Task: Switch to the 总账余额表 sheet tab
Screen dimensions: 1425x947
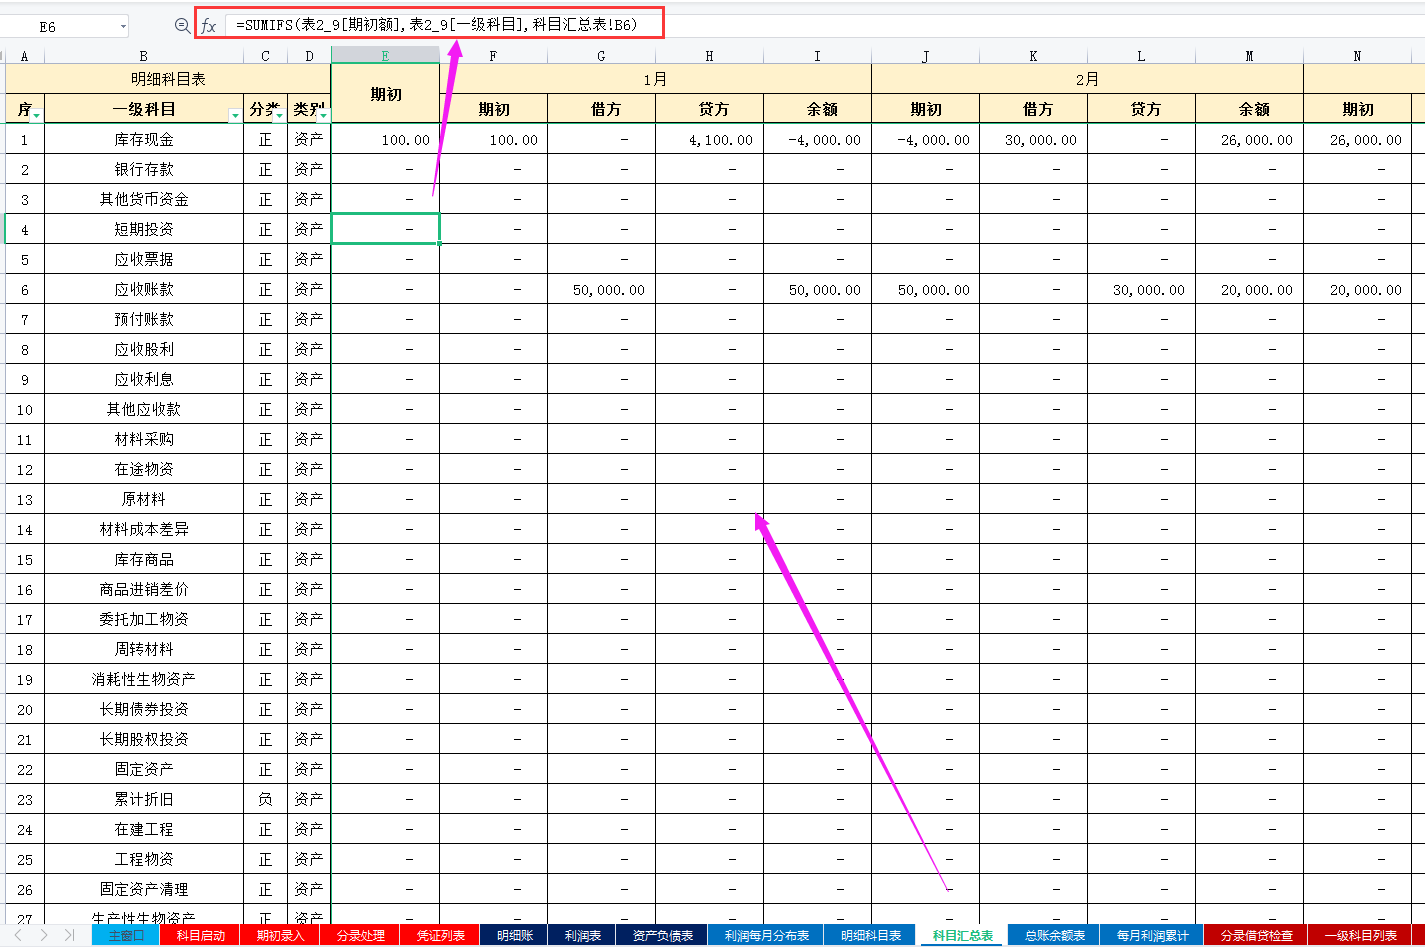Action: (x=1054, y=936)
